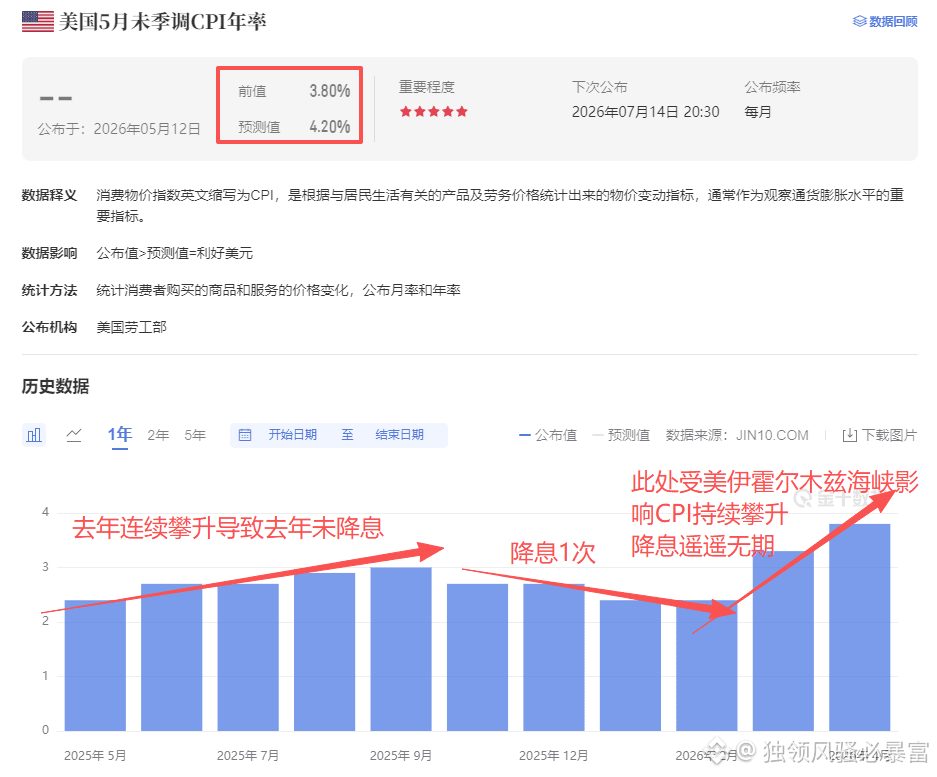Image resolution: width=937 pixels, height=777 pixels.
Task: Click the 公布于：2026年05月12日 date text
Action: [119, 129]
